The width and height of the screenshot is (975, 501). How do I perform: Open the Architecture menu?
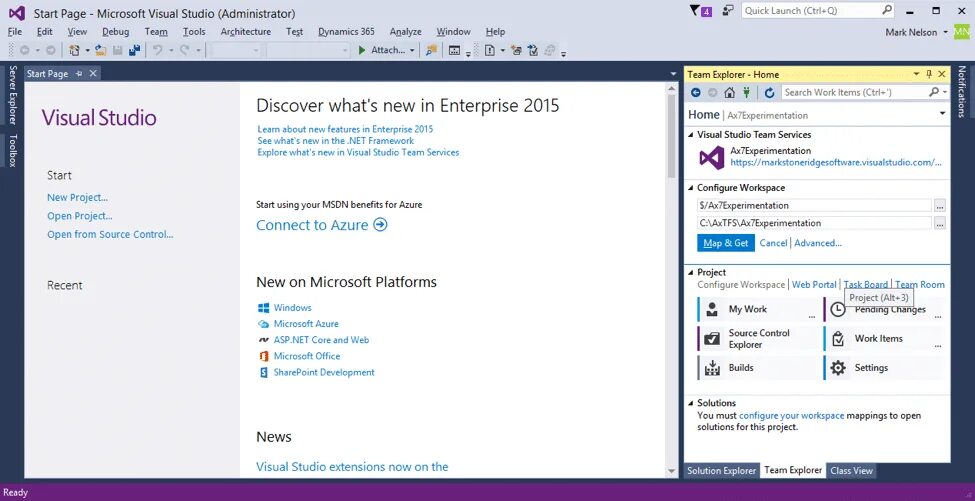pyautogui.click(x=246, y=32)
